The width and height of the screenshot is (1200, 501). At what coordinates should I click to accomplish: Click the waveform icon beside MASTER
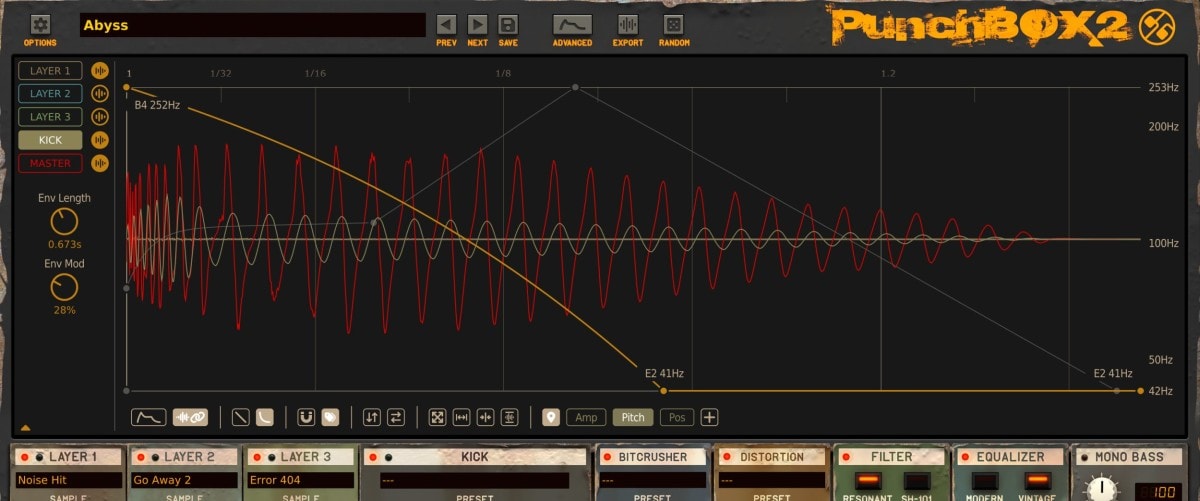99,163
